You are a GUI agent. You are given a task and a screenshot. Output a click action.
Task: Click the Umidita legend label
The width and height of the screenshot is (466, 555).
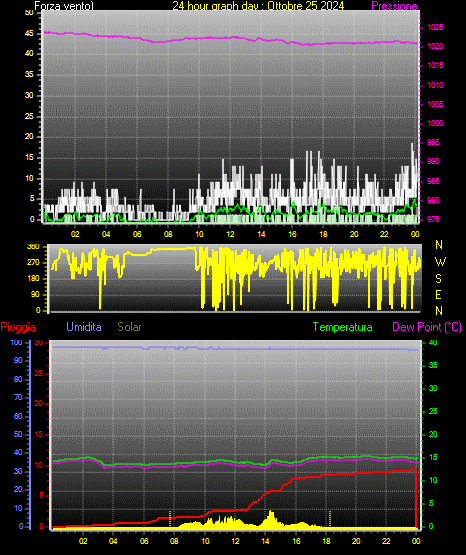[x=84, y=327]
